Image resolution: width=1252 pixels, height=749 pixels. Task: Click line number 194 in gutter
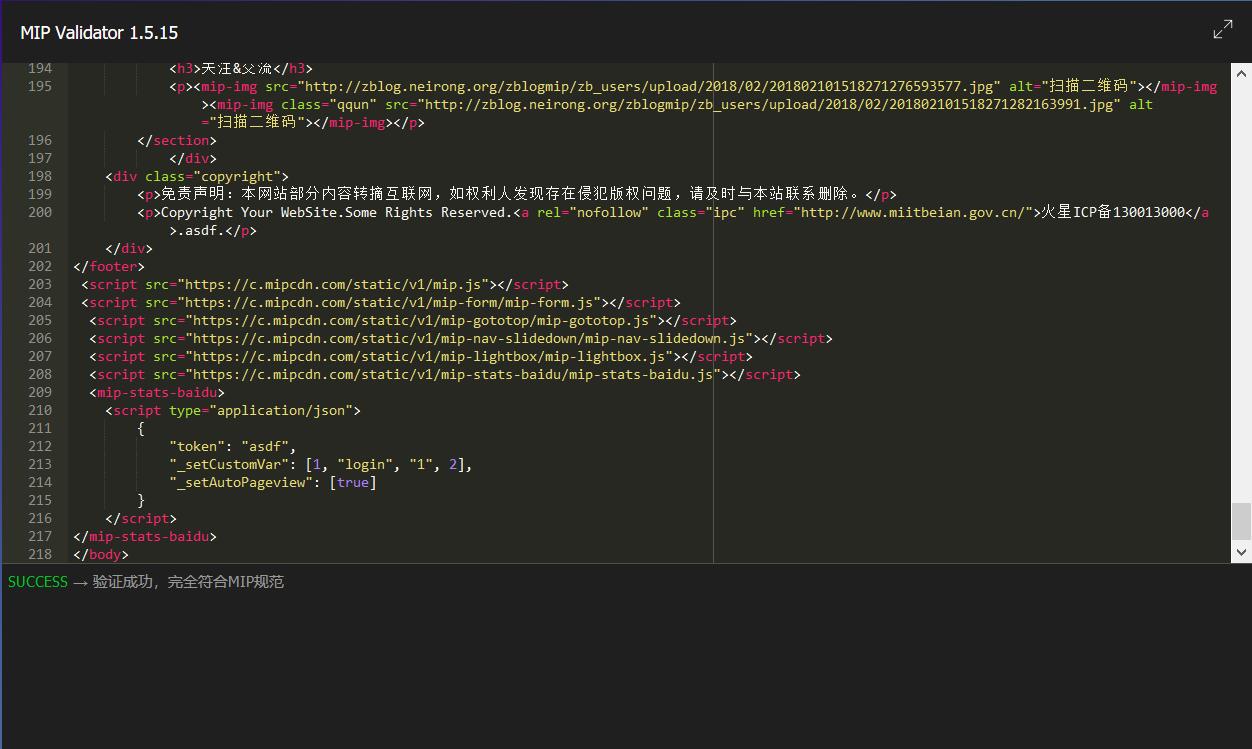(40, 69)
